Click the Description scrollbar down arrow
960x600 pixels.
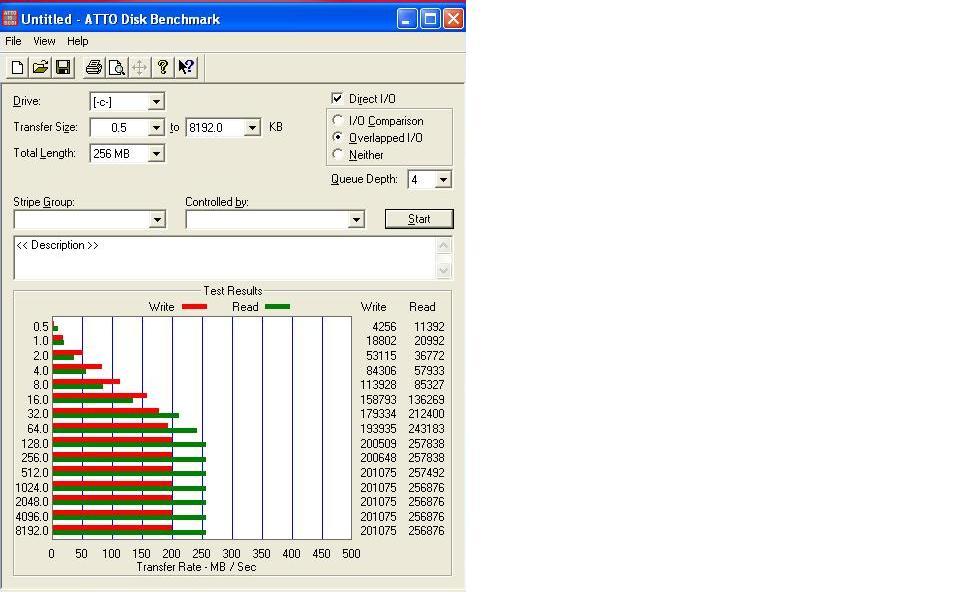pos(444,270)
